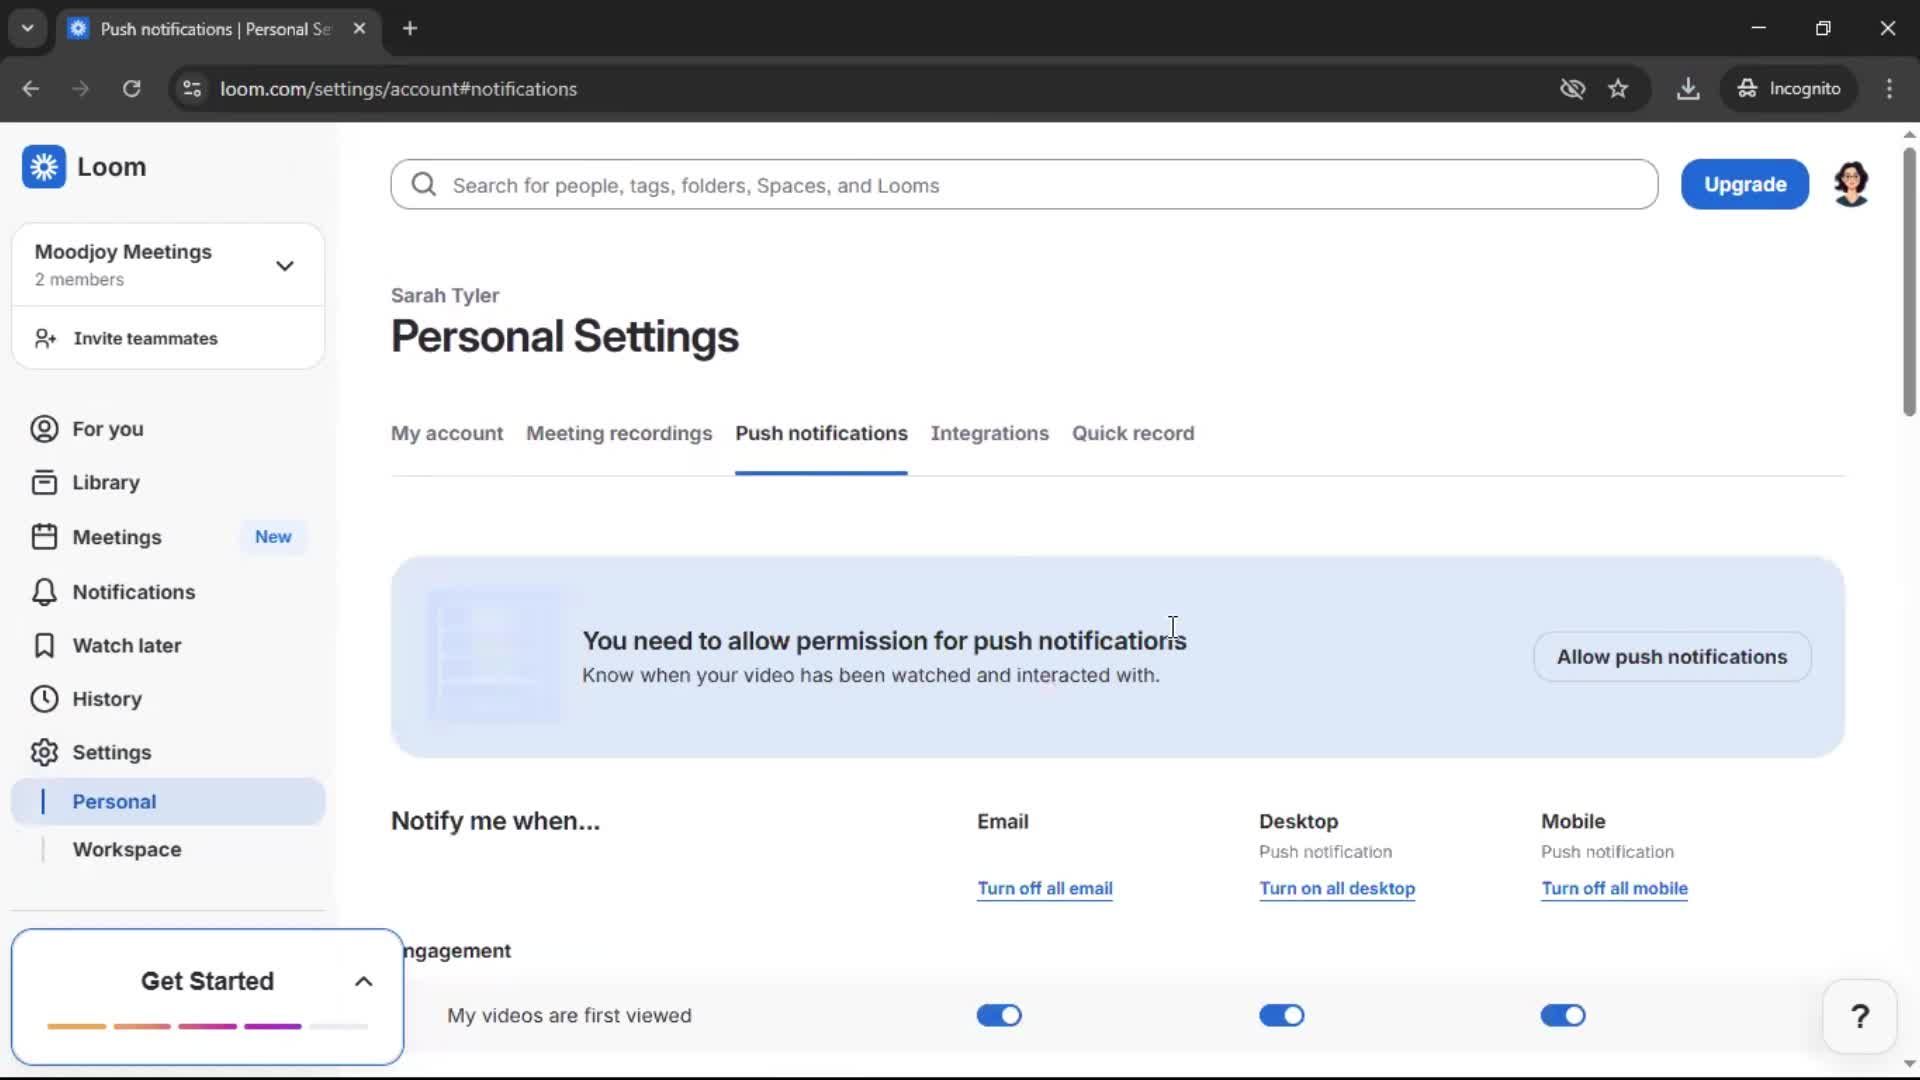Open the help question mark bubble
The height and width of the screenshot is (1080, 1920).
(1860, 1015)
